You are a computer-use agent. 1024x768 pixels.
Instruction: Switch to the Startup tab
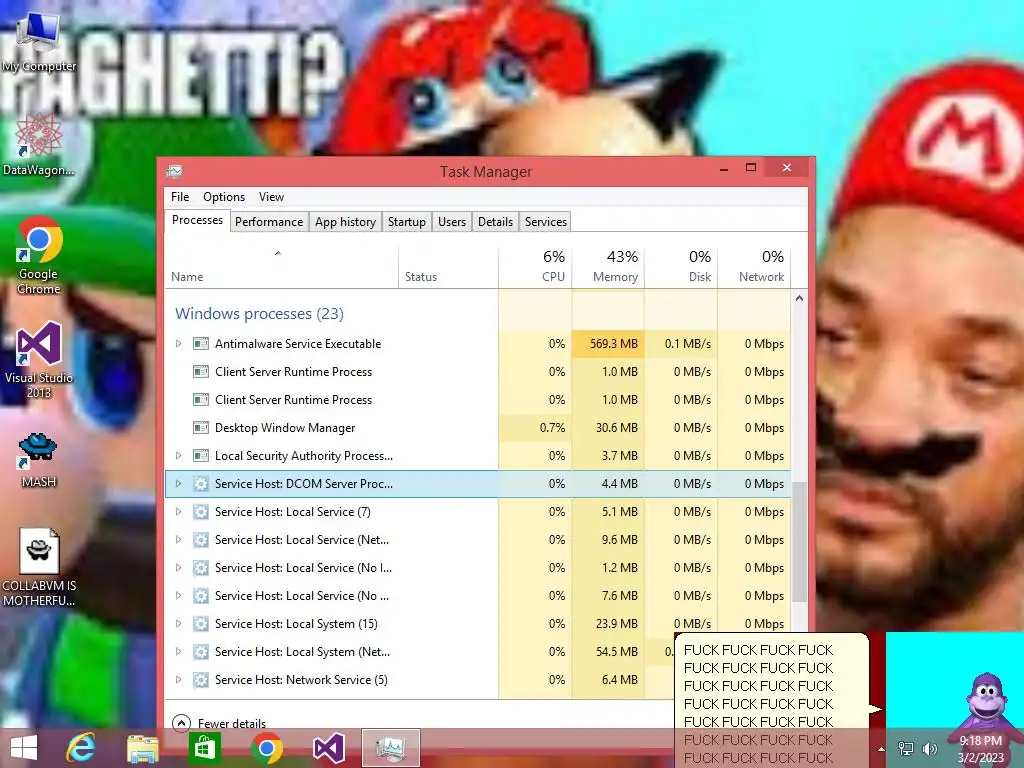[x=406, y=222]
